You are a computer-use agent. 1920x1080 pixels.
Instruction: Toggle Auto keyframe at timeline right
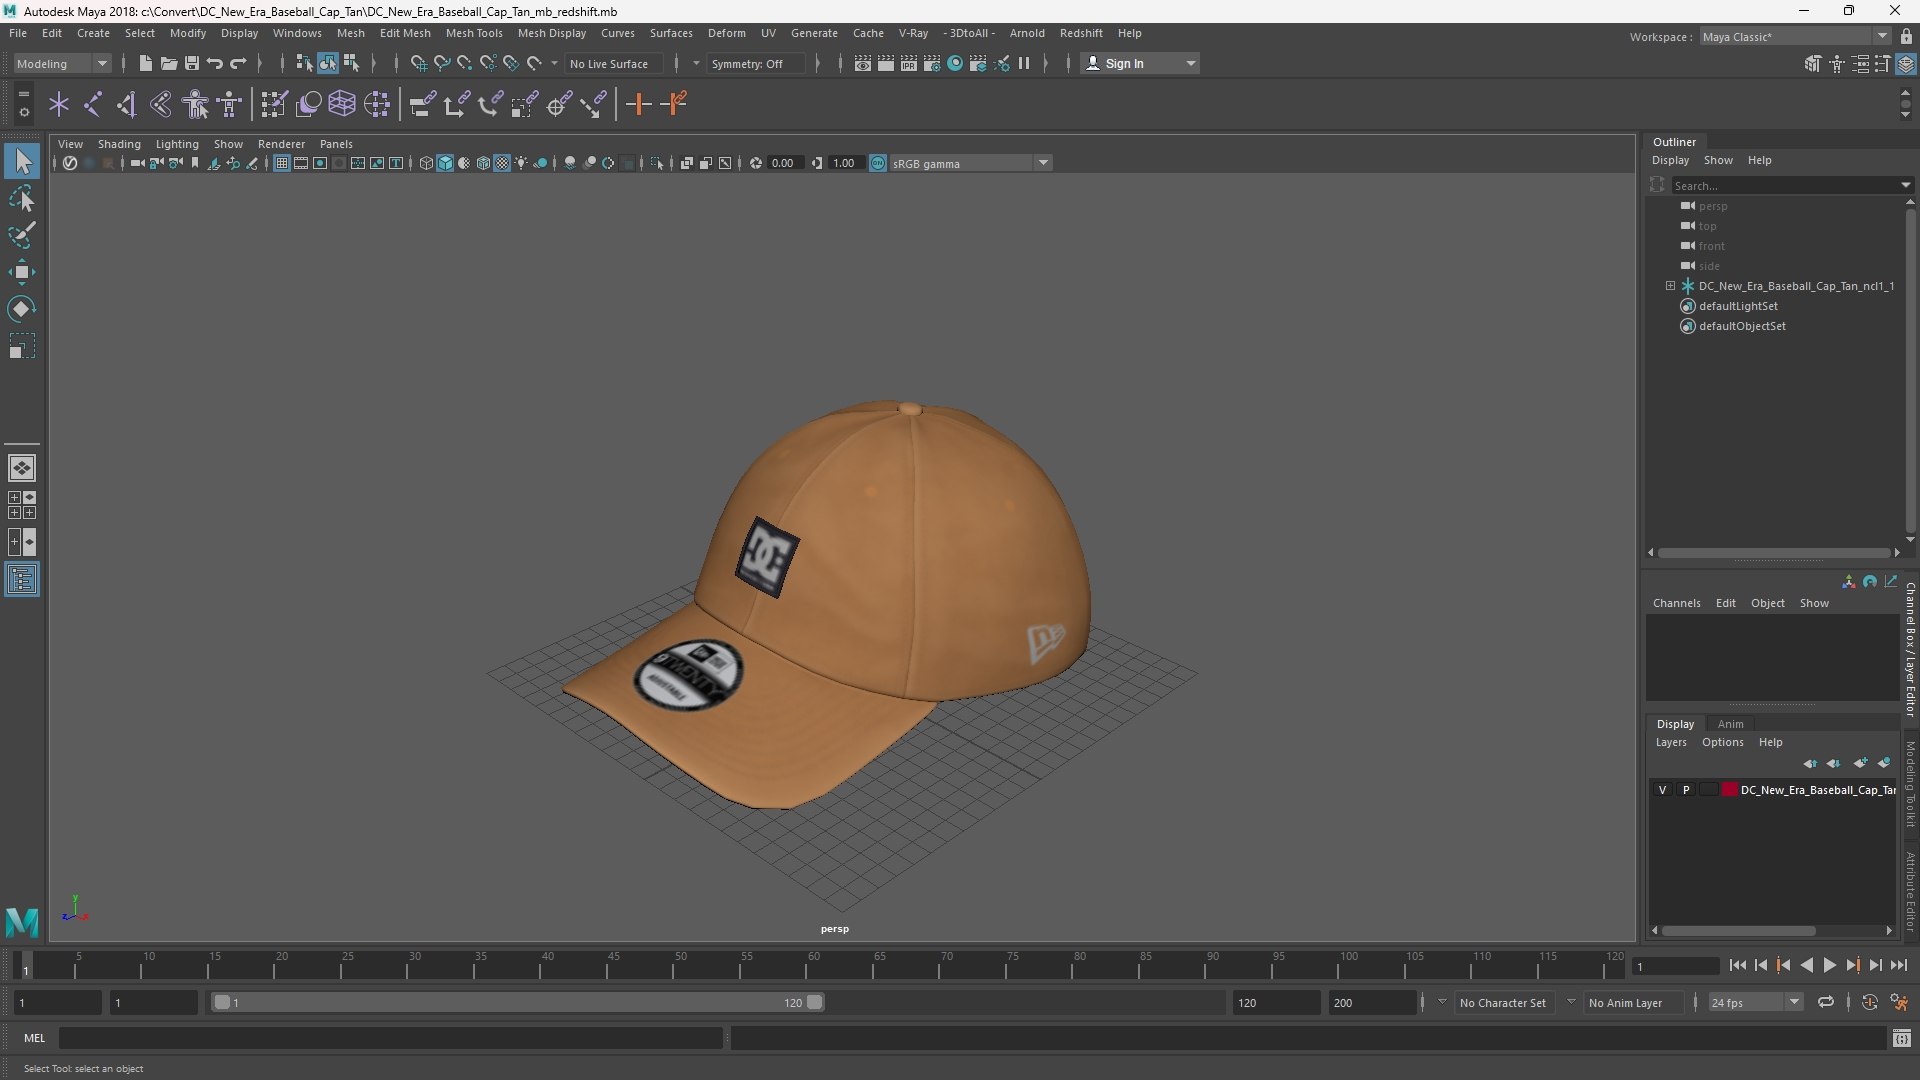click(1869, 1002)
